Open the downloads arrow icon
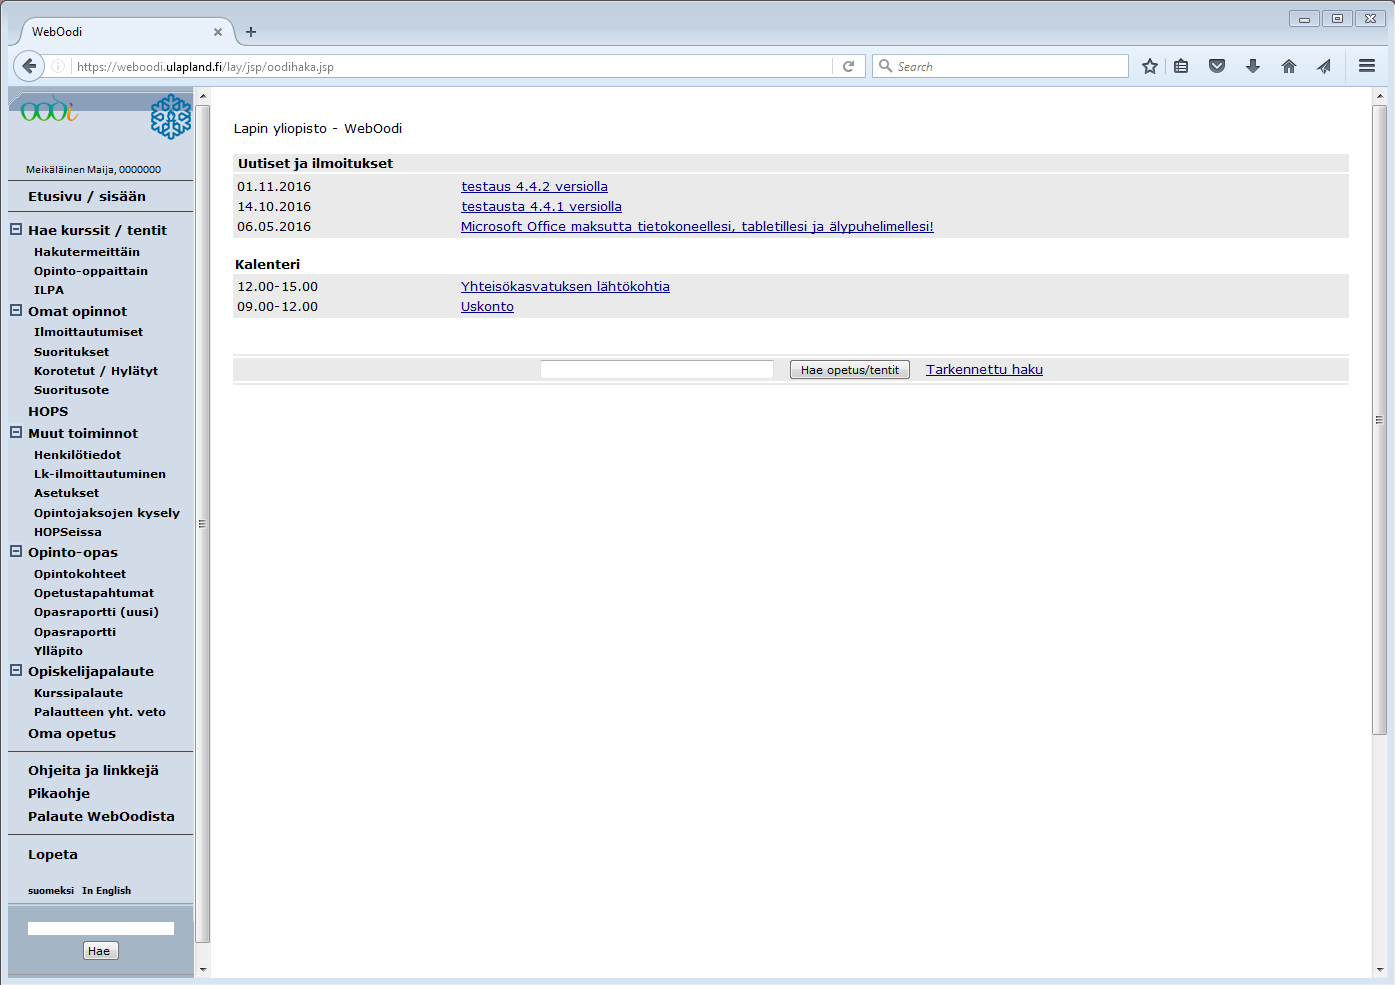The height and width of the screenshot is (985, 1395). click(x=1253, y=66)
